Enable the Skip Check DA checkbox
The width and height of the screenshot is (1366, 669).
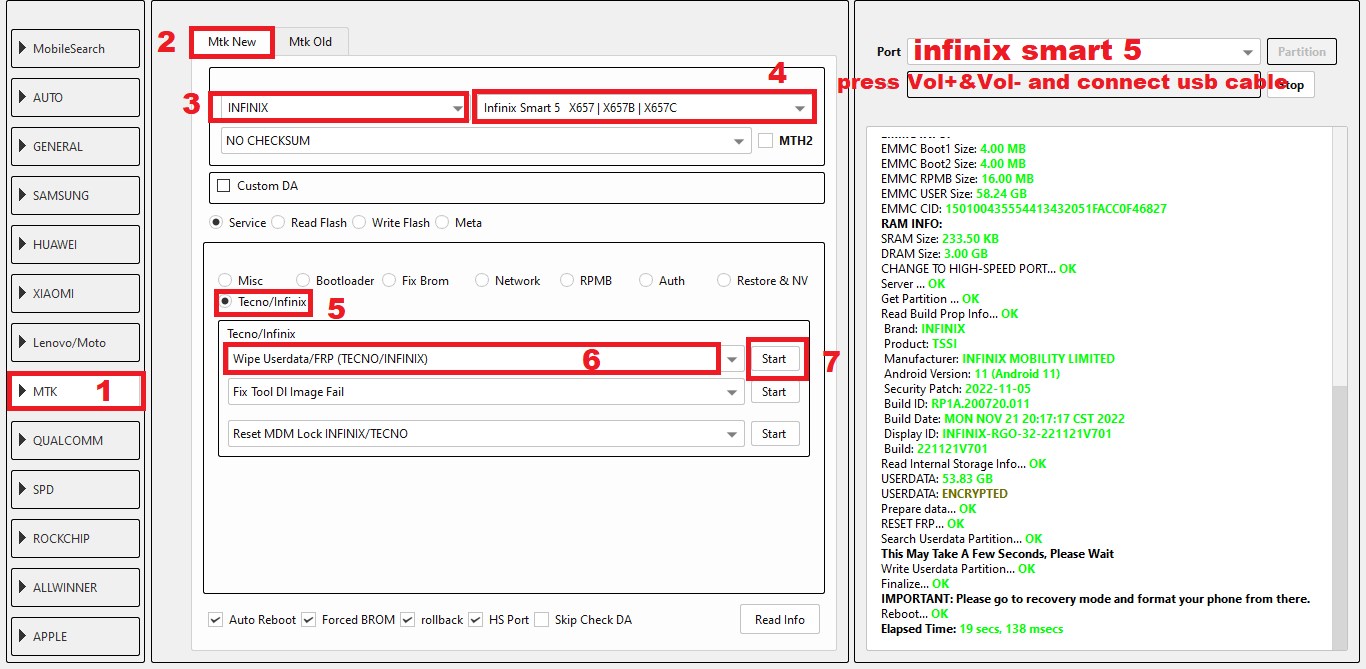[x=541, y=620]
